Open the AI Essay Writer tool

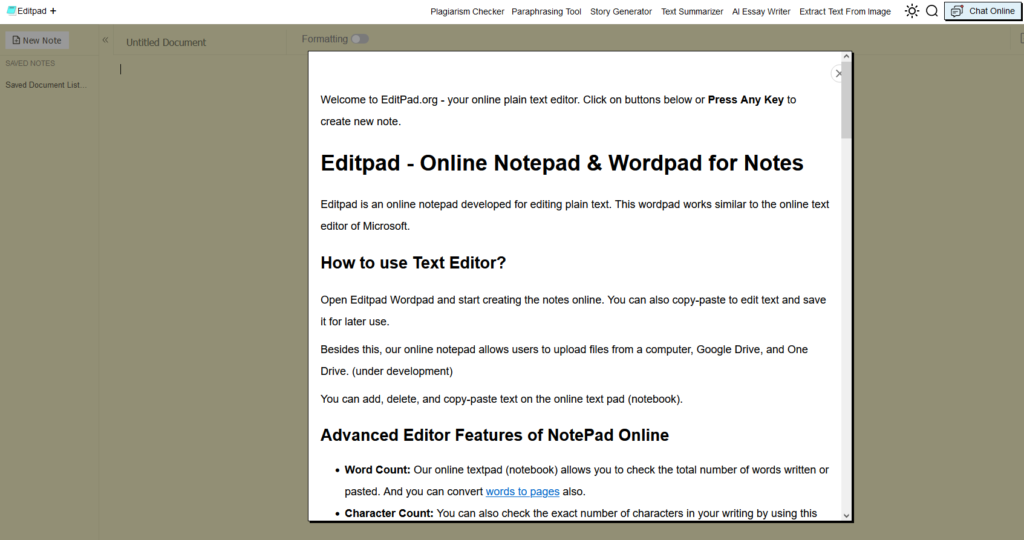(761, 12)
